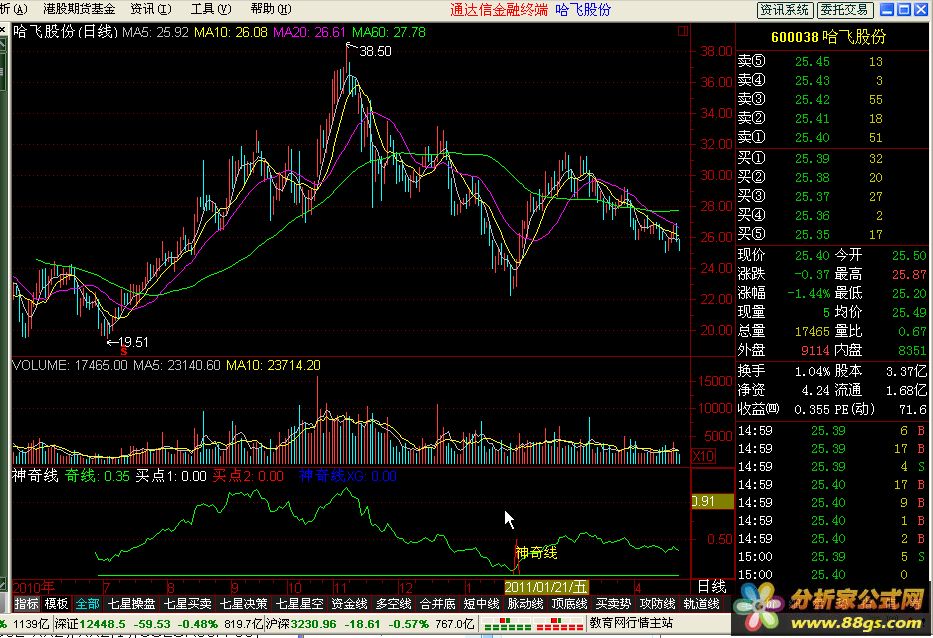This screenshot has width=933, height=638.
Task: Click the 换手 1.04% value
Action: [812, 371]
